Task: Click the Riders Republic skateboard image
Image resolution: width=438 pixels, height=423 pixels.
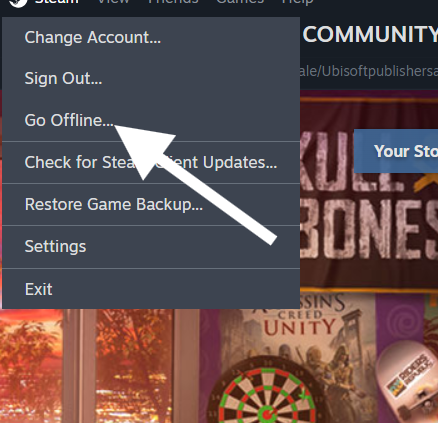Action: coord(409,379)
